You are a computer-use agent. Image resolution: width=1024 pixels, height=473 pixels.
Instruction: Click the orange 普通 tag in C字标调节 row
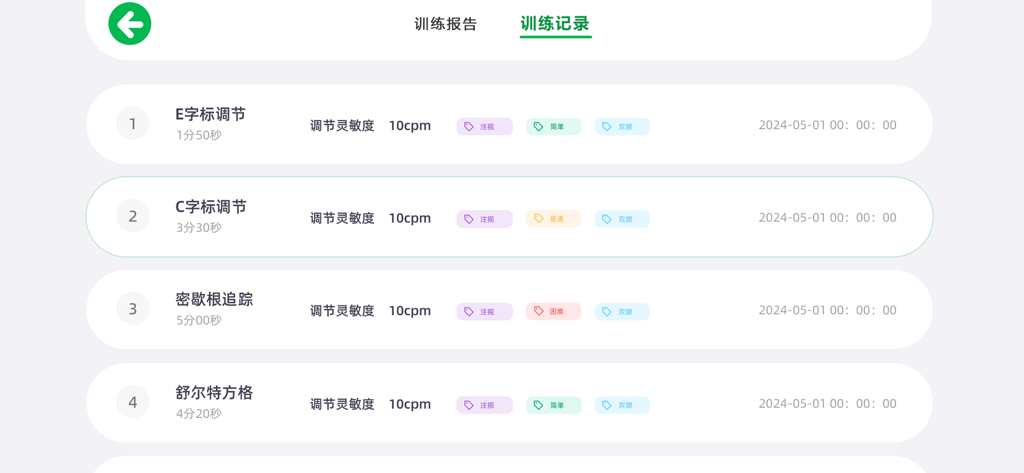point(553,219)
